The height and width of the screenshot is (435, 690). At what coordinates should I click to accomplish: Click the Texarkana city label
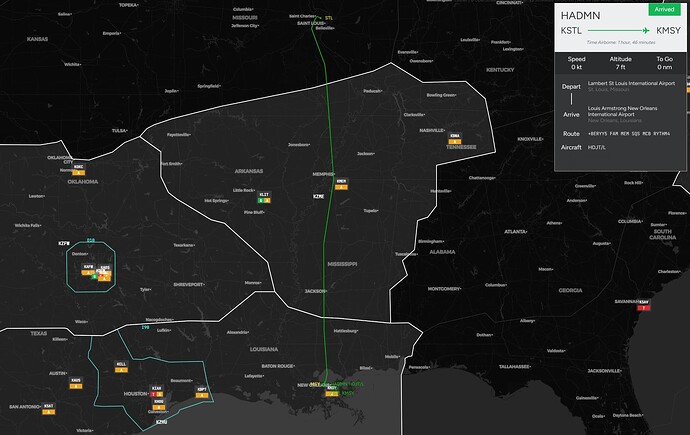pos(184,245)
